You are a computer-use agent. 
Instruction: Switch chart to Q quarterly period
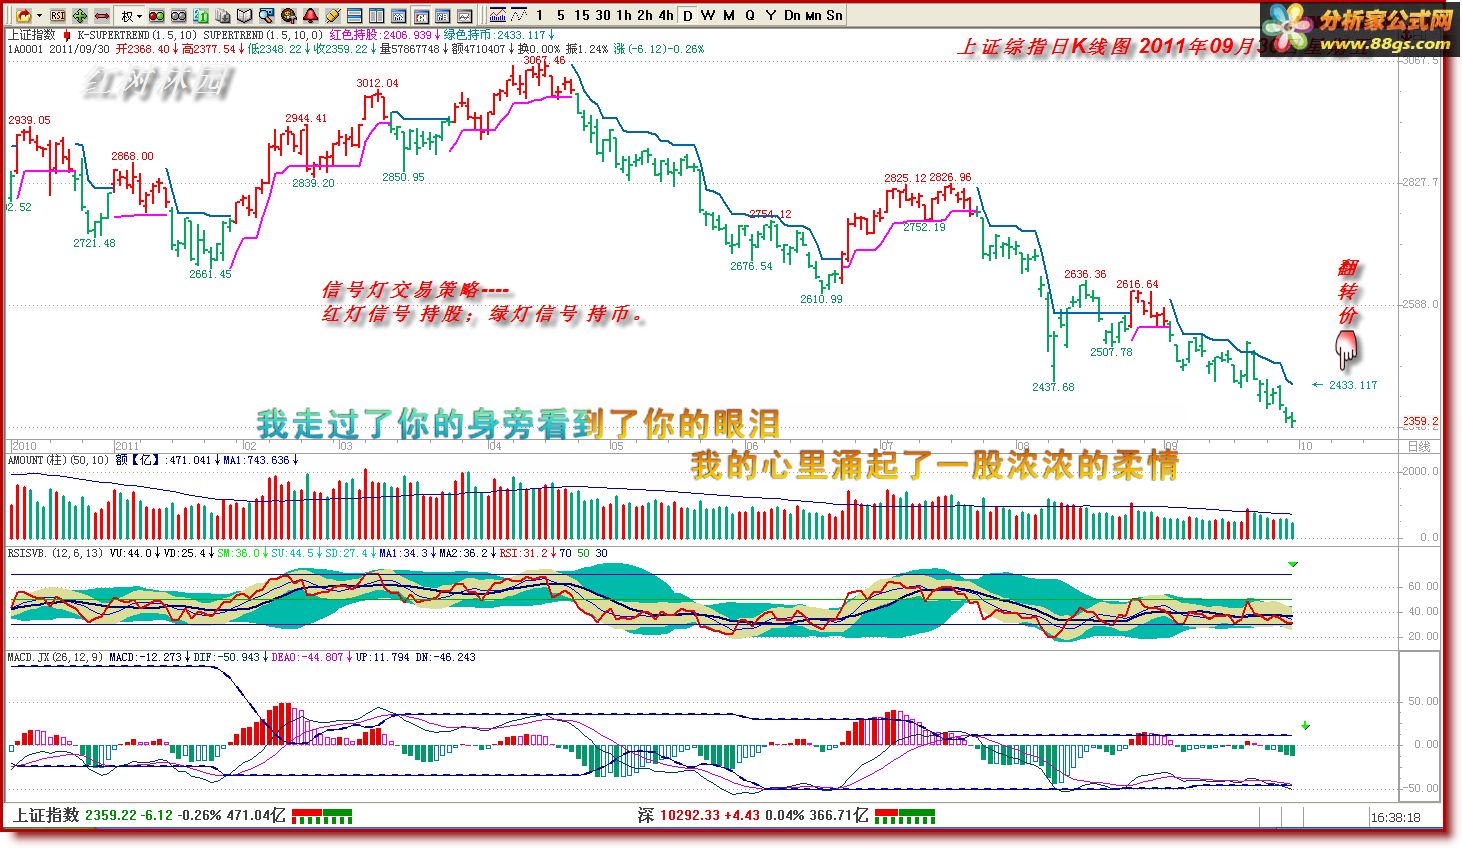pyautogui.click(x=750, y=15)
